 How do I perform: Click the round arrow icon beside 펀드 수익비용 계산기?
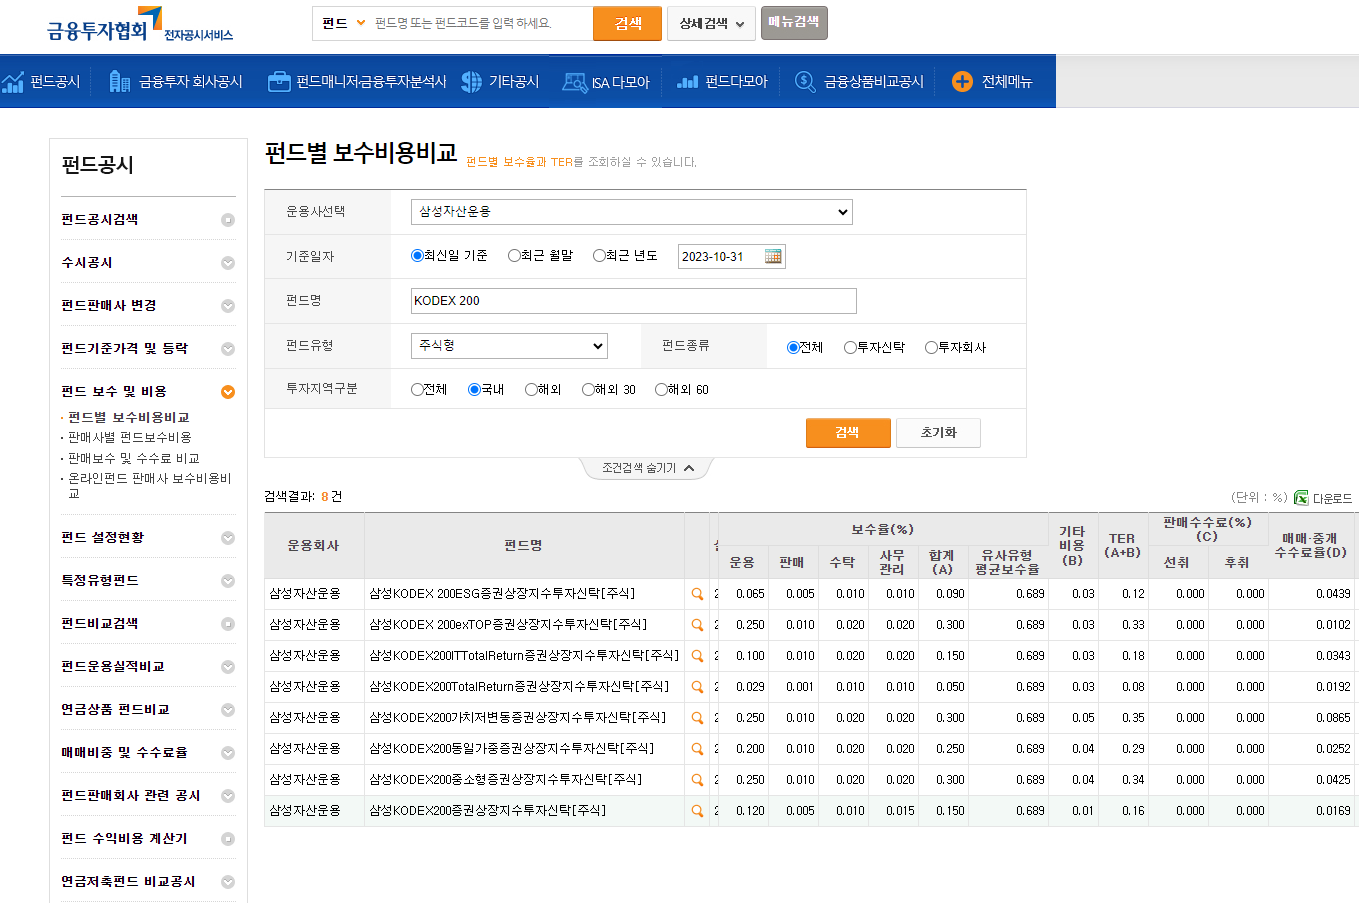click(228, 839)
